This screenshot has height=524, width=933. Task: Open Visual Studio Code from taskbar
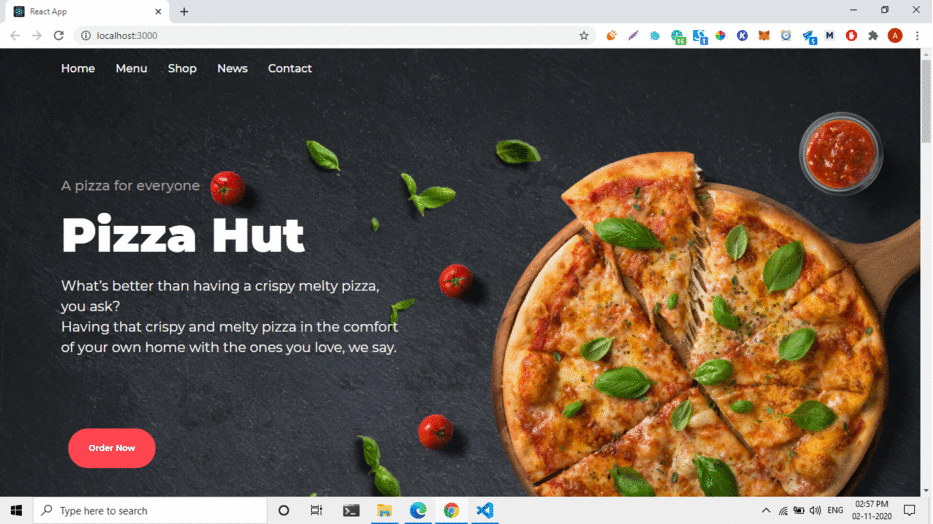point(485,510)
